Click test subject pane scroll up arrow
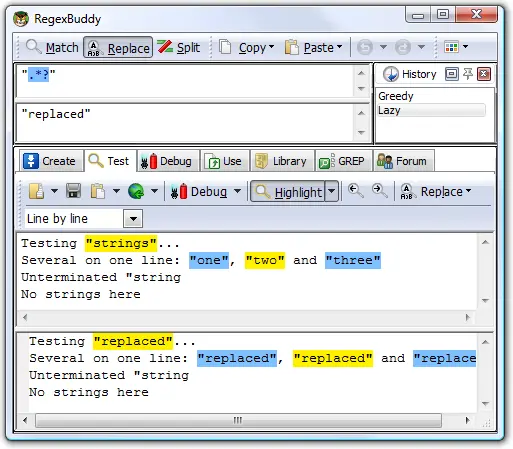513x449 pixels. (x=485, y=242)
